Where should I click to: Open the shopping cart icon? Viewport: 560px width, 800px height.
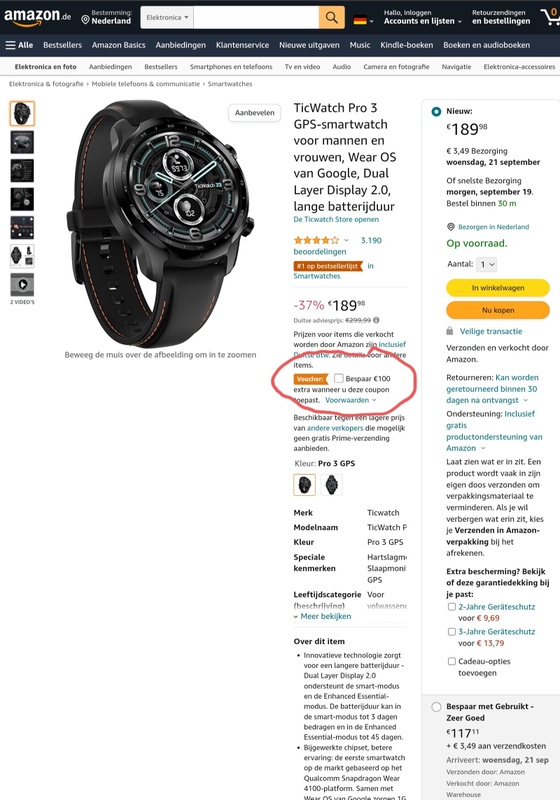click(x=550, y=17)
